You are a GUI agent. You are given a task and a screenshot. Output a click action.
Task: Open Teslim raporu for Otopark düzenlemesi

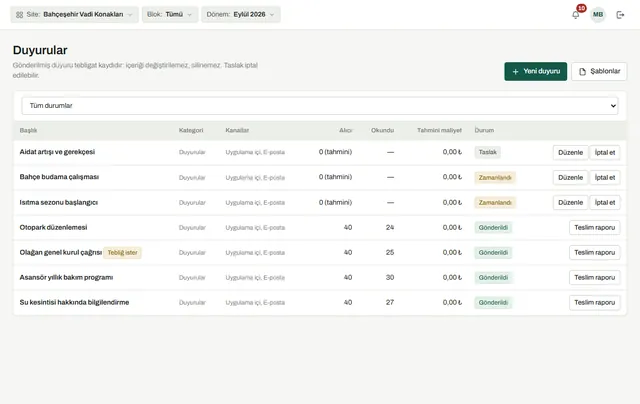(x=594, y=227)
